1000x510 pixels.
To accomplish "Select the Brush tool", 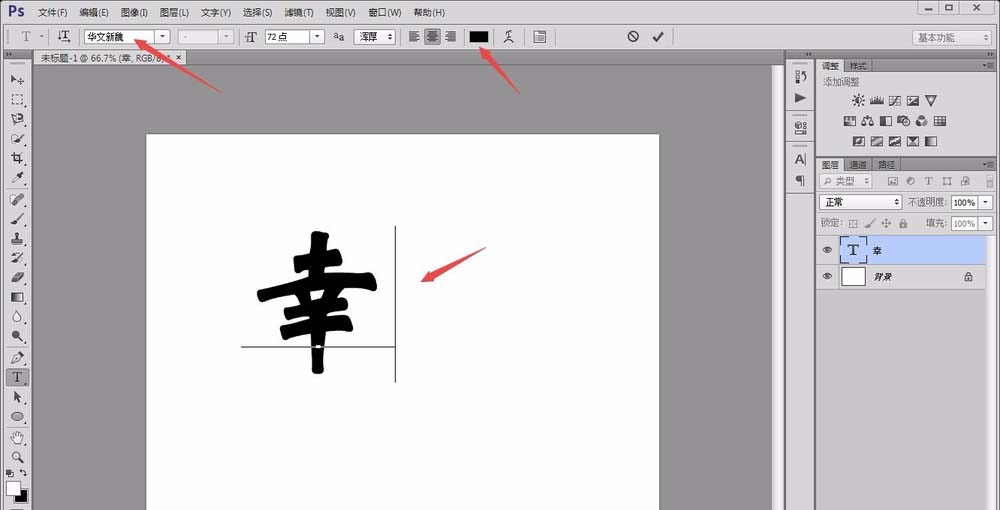I will [x=17, y=219].
